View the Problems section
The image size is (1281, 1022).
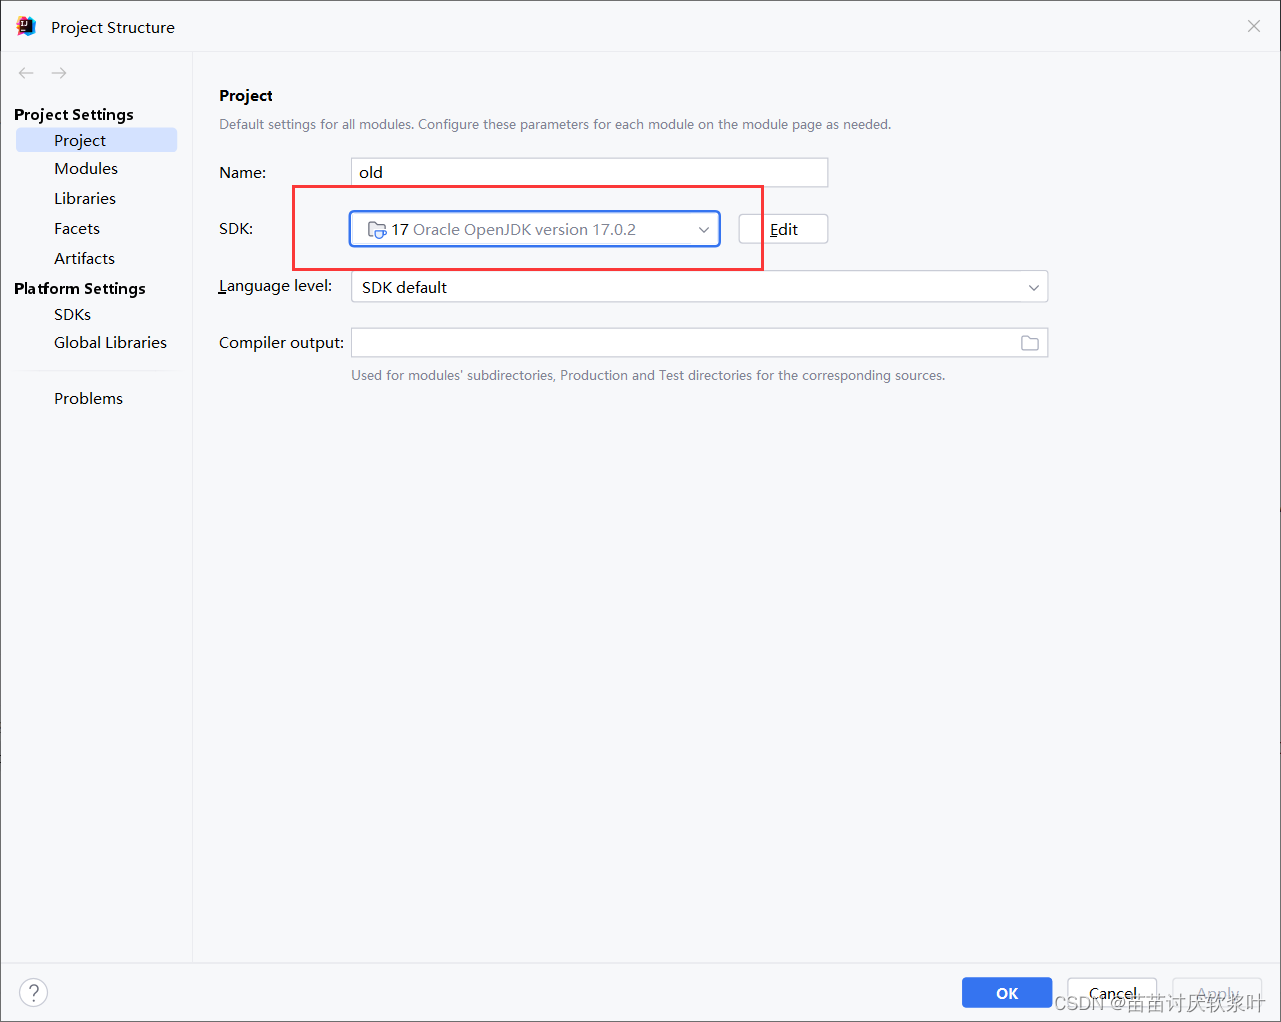click(x=88, y=398)
